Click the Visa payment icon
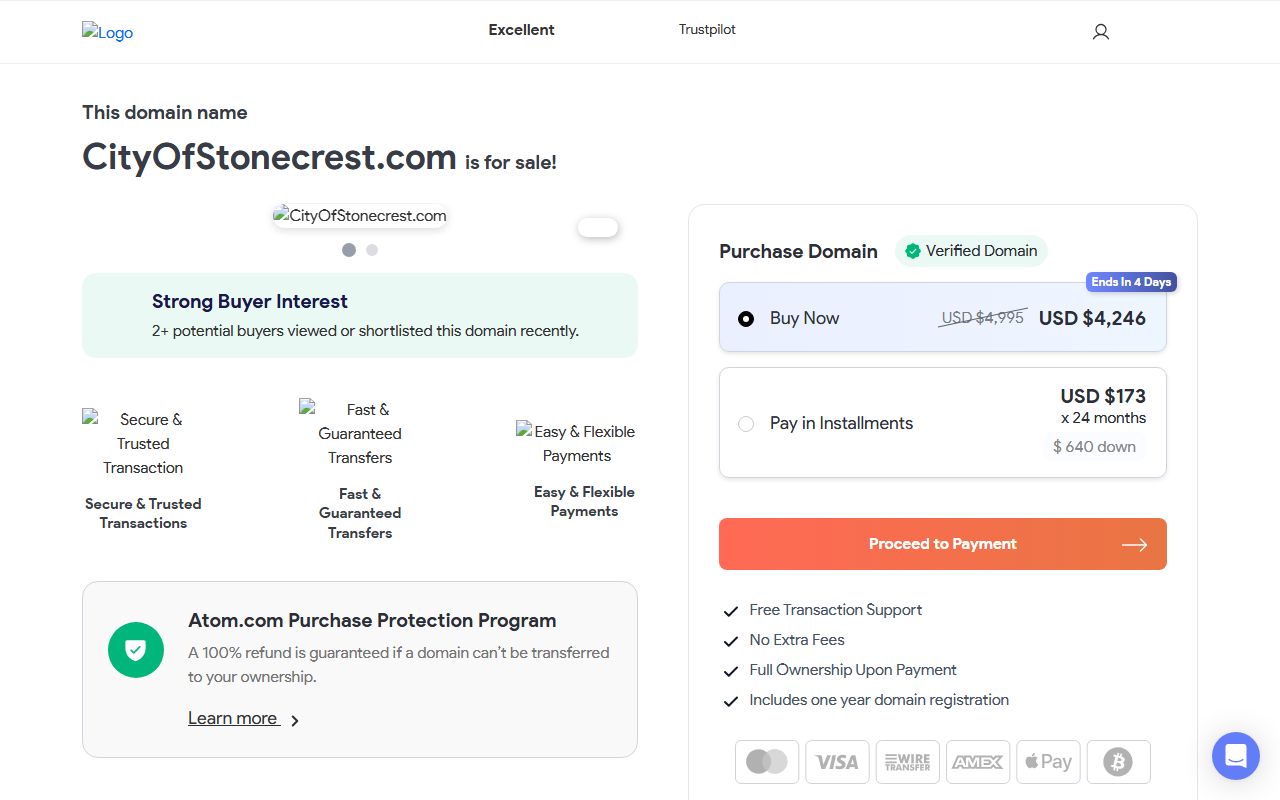This screenshot has width=1280, height=800. coord(837,762)
